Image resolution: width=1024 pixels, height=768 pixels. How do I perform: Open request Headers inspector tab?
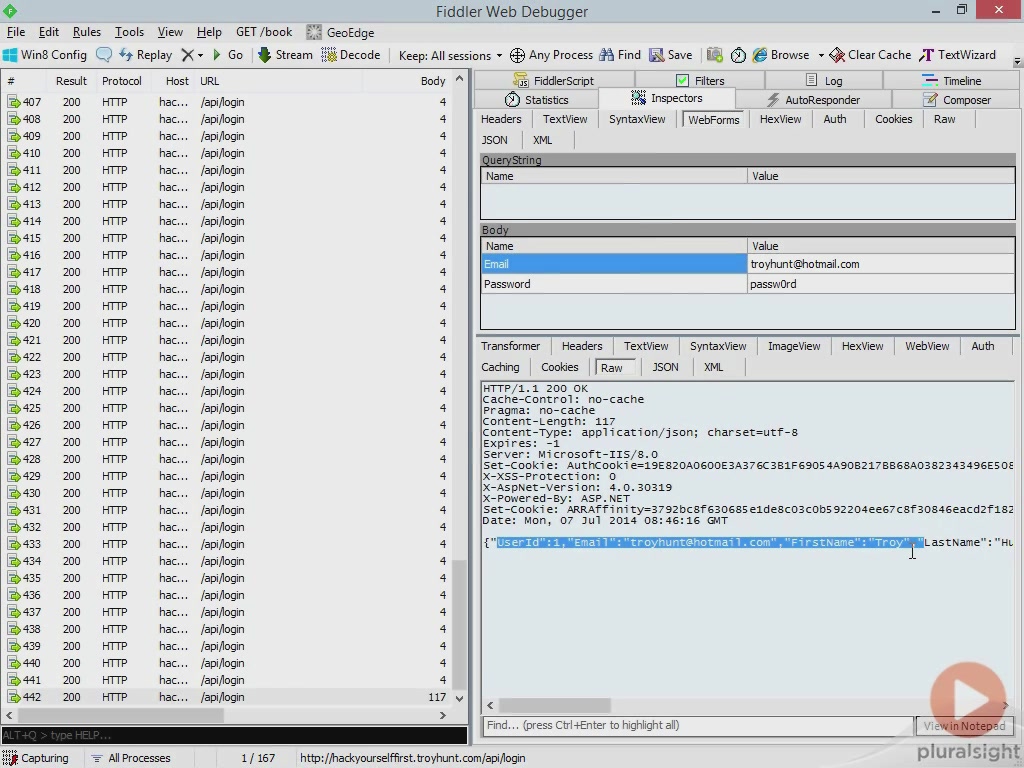(x=501, y=120)
